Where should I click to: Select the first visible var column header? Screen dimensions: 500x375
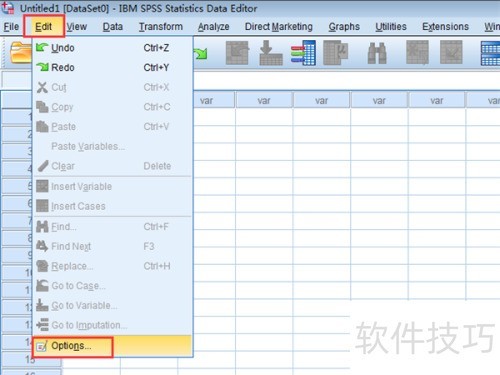[x=214, y=101]
